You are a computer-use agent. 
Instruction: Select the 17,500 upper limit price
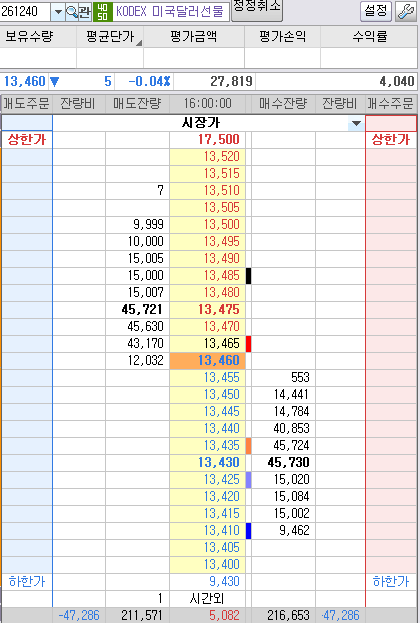pos(207,139)
